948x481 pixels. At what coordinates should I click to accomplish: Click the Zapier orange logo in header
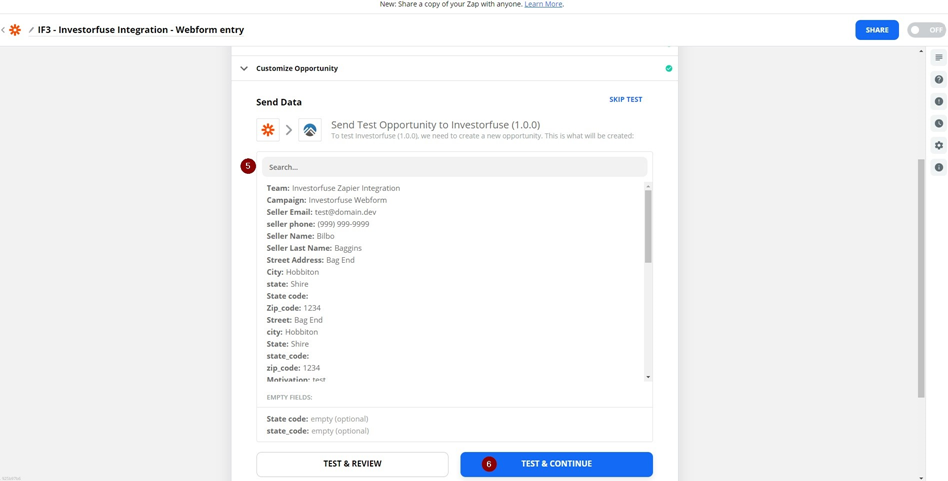[15, 30]
